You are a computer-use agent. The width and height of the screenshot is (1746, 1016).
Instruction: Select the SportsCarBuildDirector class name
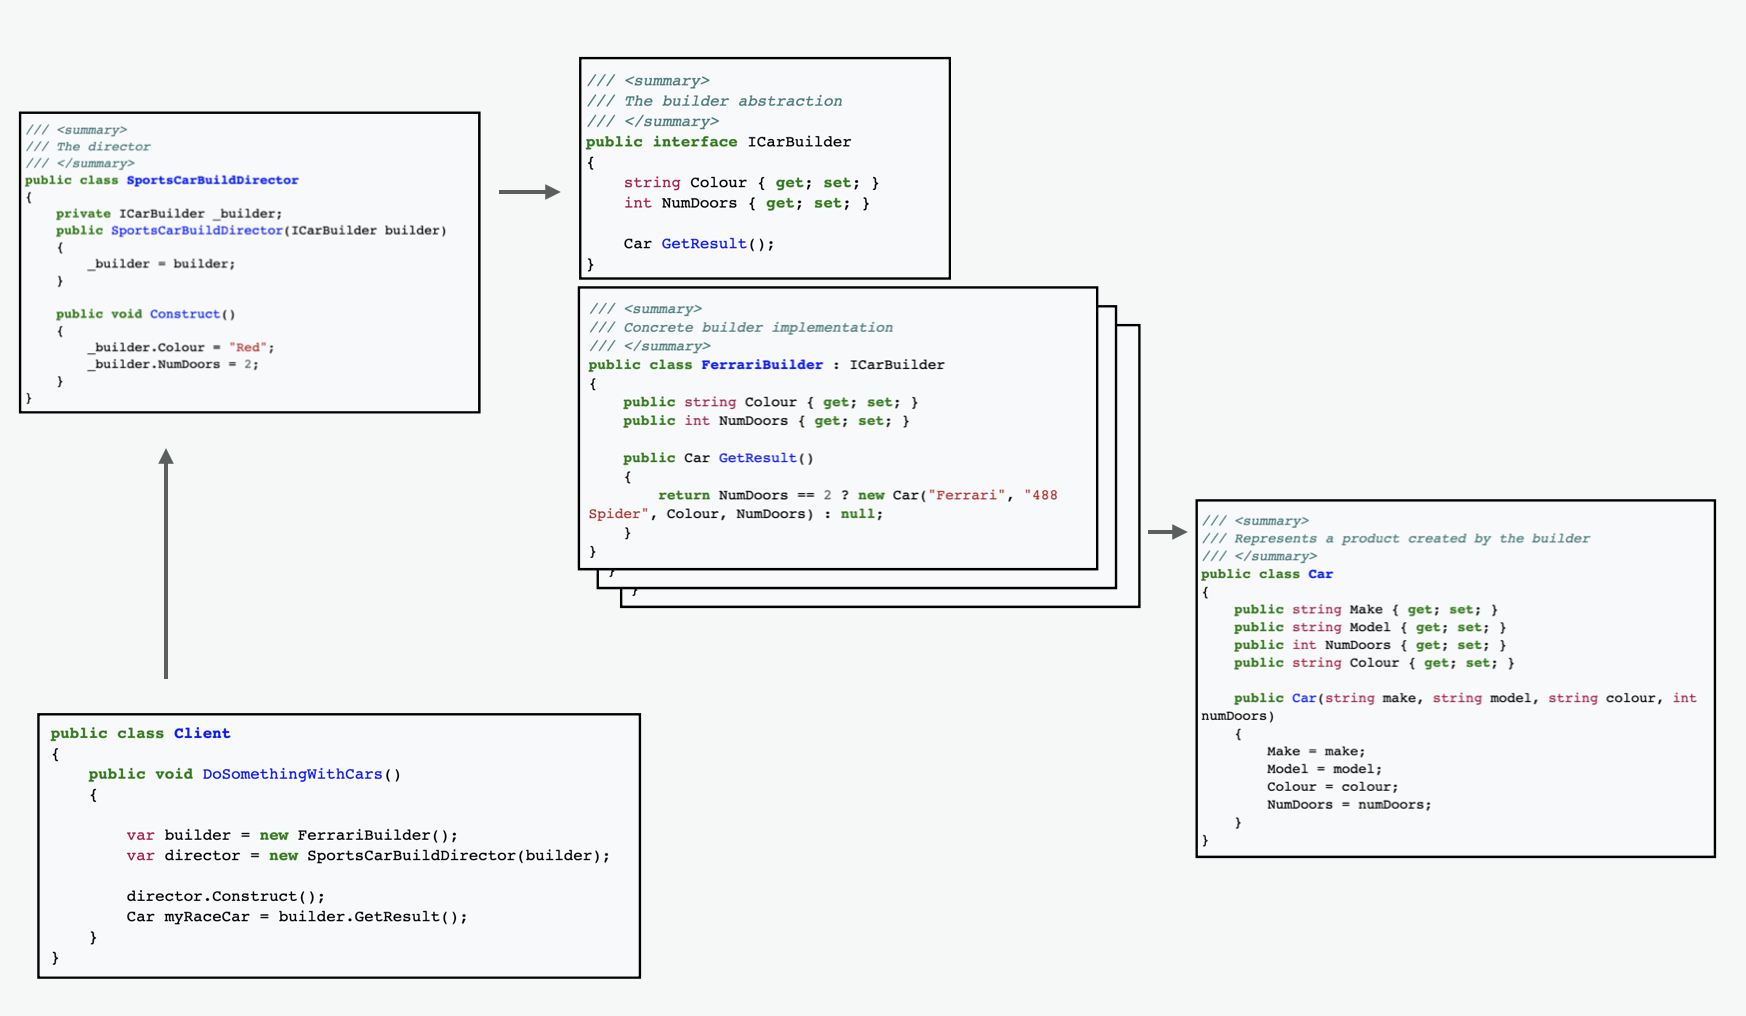(x=211, y=180)
